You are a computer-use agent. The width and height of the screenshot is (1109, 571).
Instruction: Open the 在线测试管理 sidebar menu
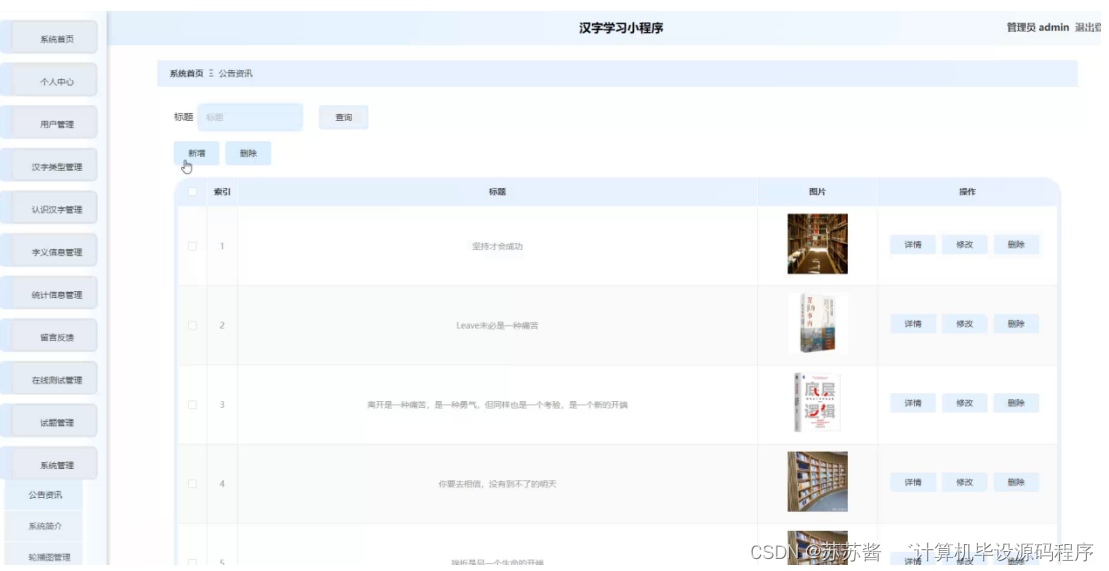click(x=50, y=379)
